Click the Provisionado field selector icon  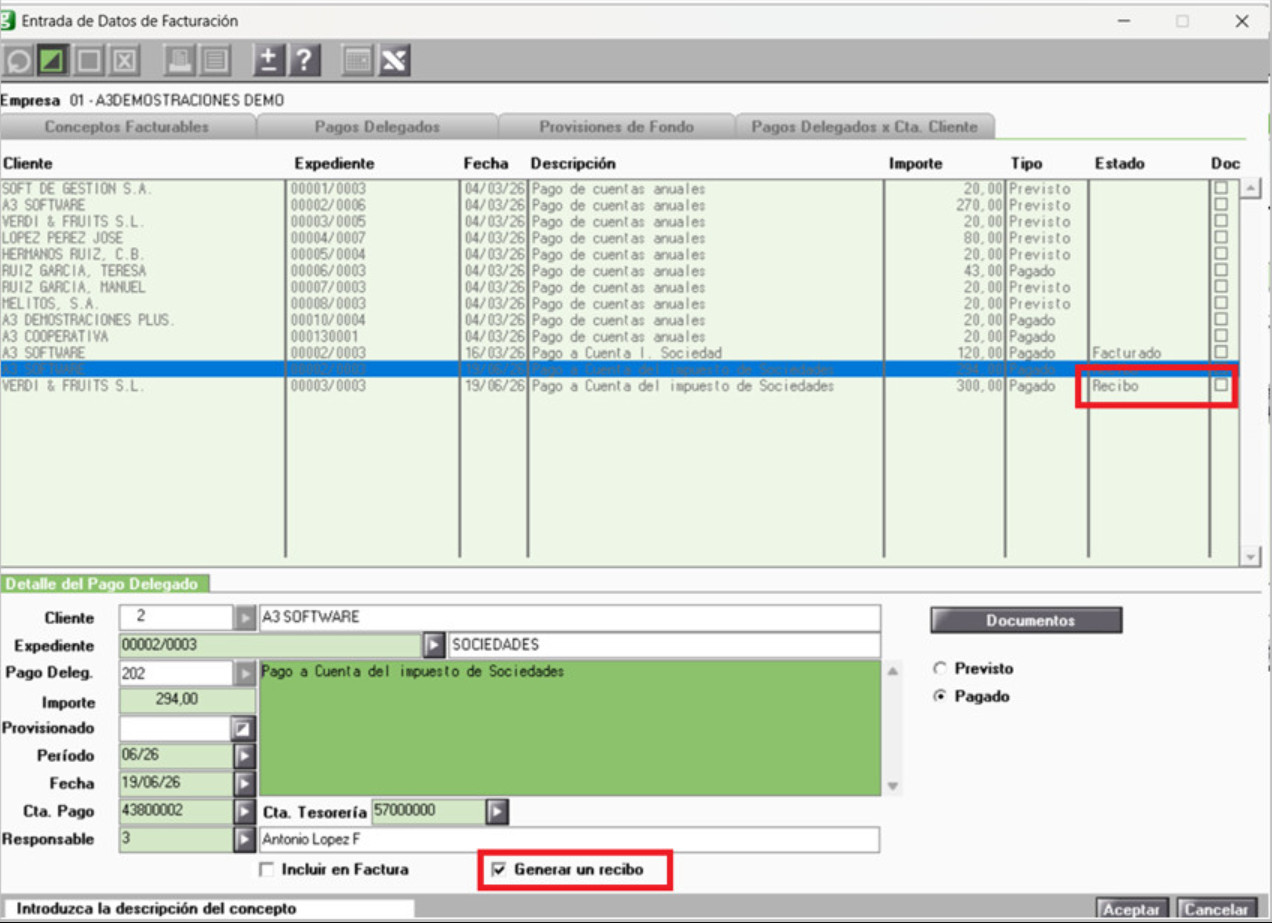(244, 729)
